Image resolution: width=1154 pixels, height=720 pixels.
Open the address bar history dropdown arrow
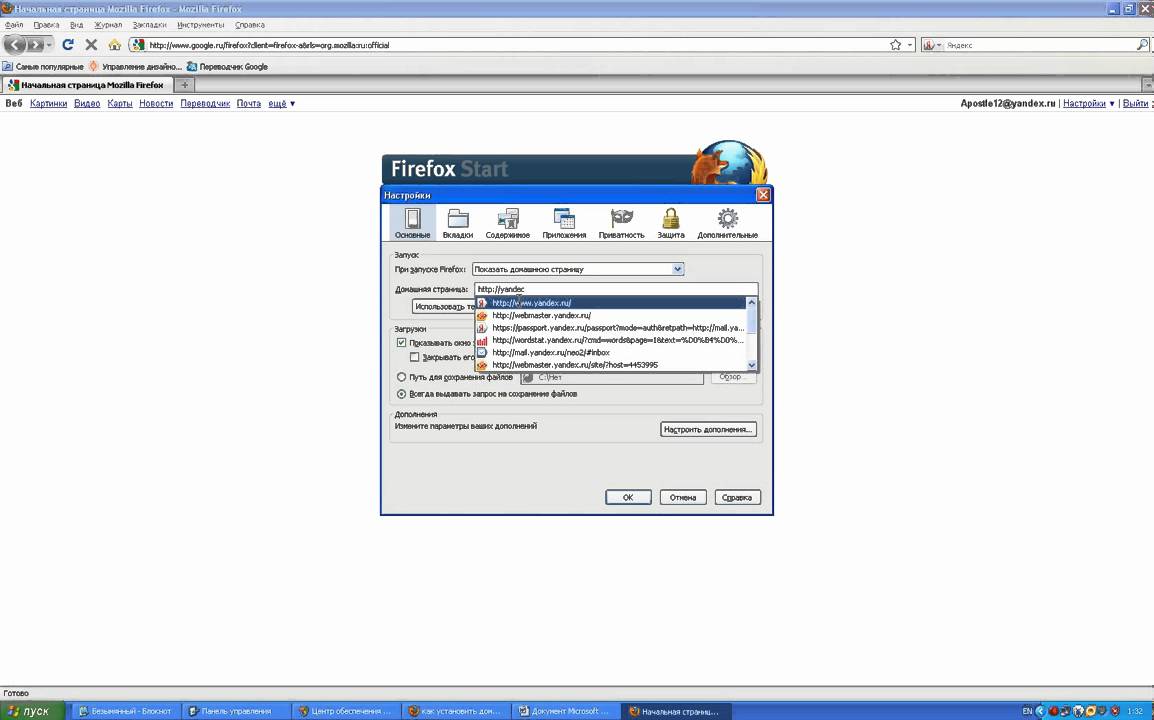coord(910,45)
